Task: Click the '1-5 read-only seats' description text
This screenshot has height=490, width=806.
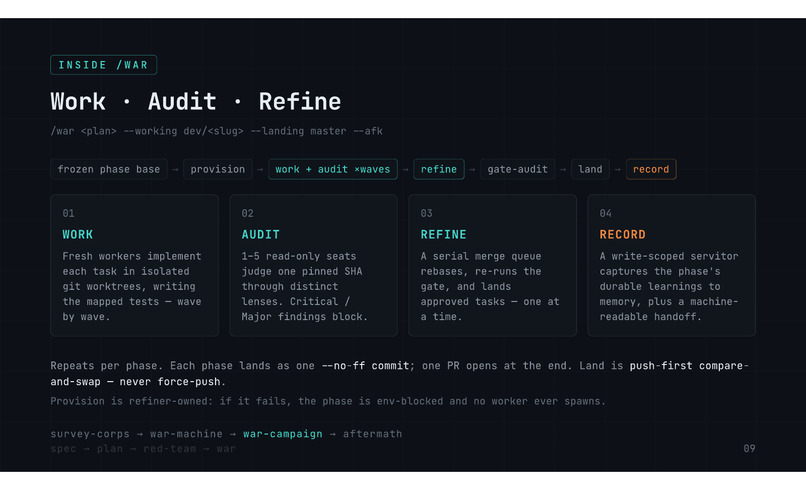Action: [x=305, y=286]
